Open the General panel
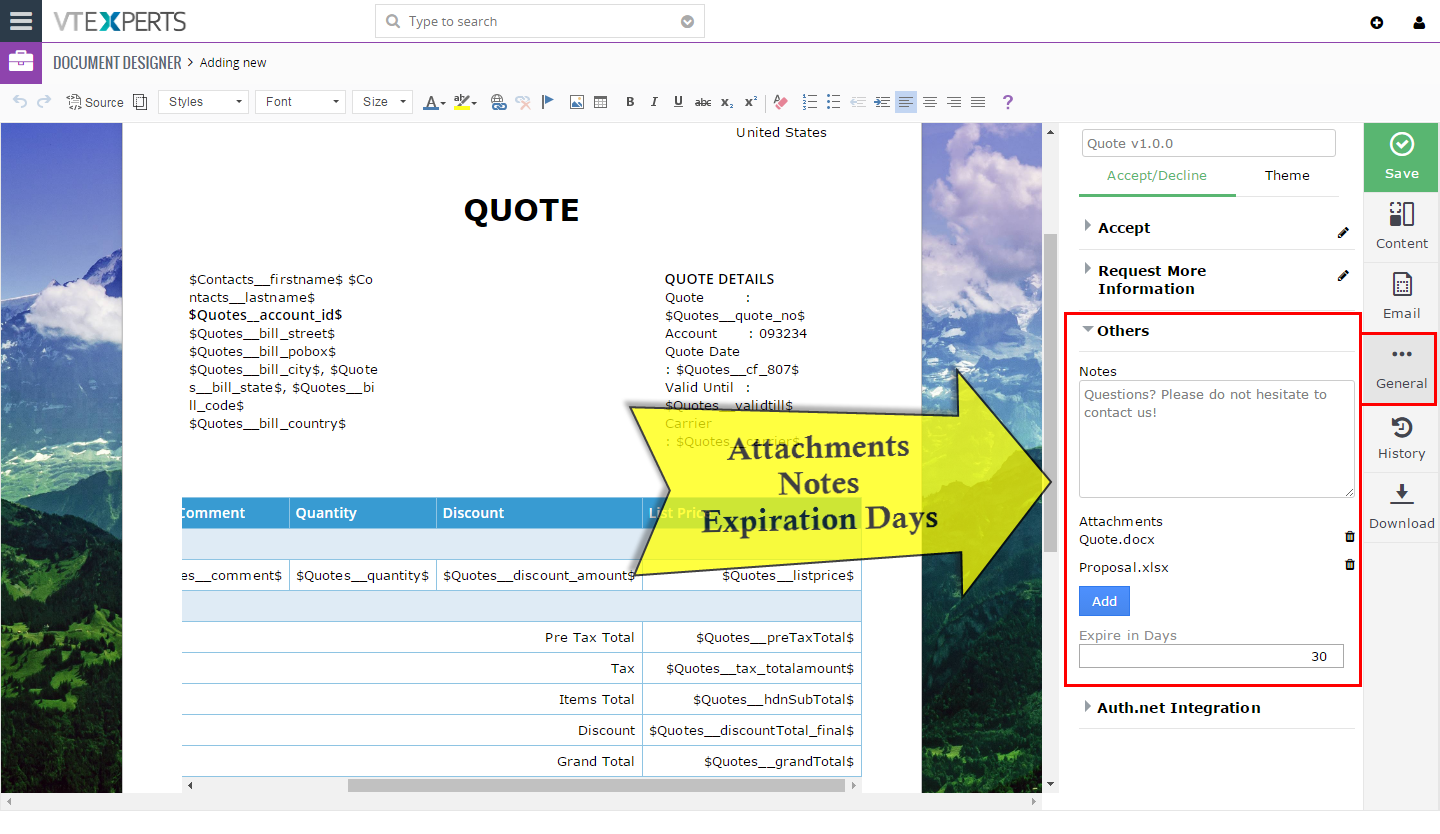This screenshot has height=834, width=1440. tap(1401, 368)
